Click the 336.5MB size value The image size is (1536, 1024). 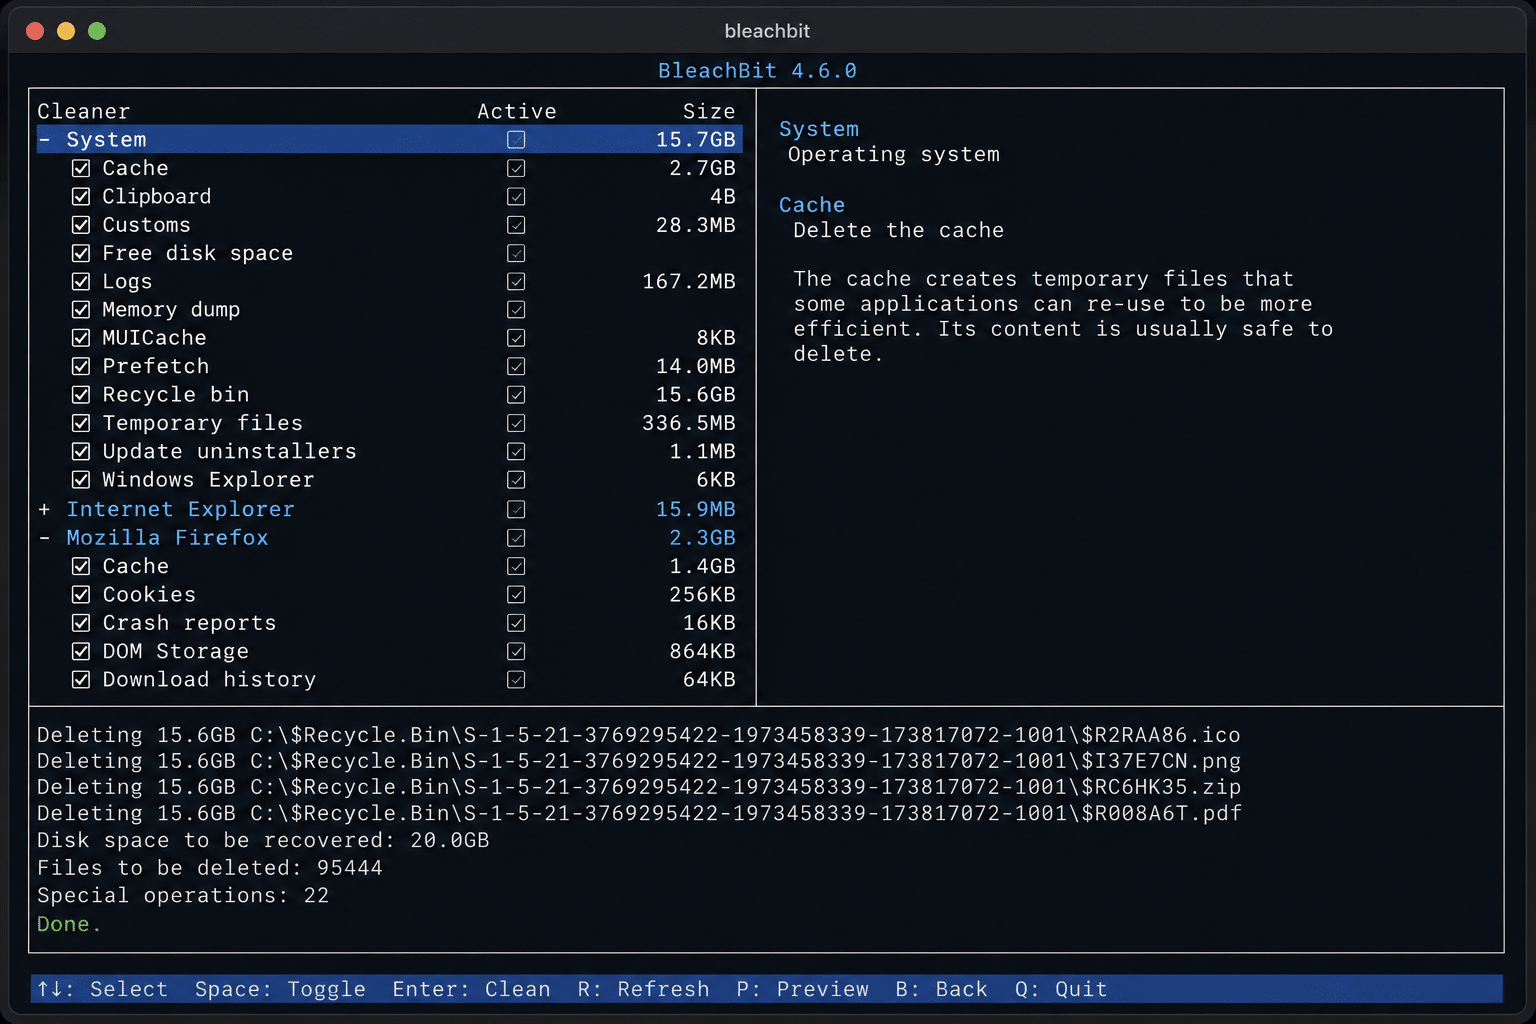tap(689, 423)
